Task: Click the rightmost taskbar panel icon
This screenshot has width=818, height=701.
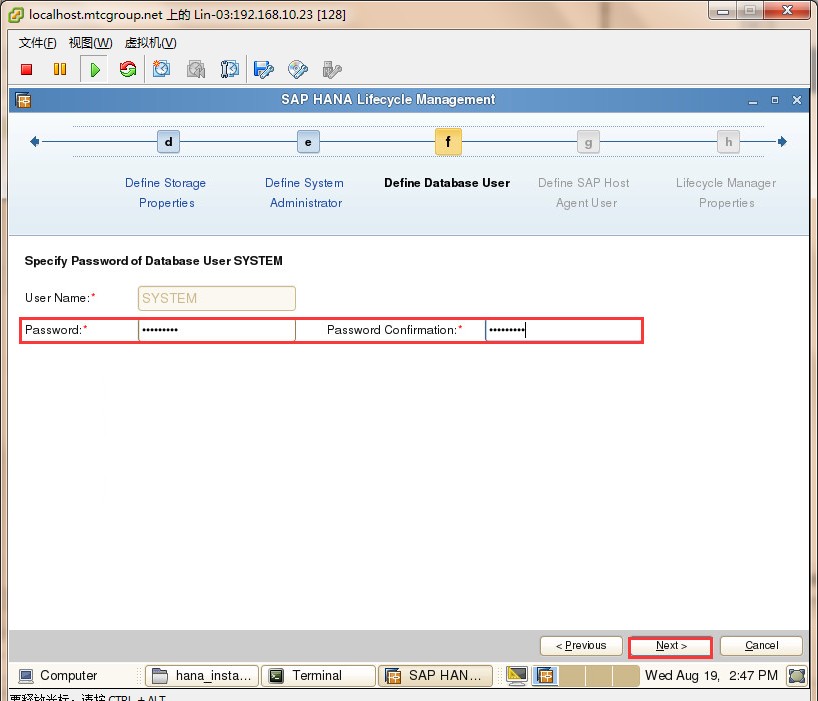Action: coord(797,675)
